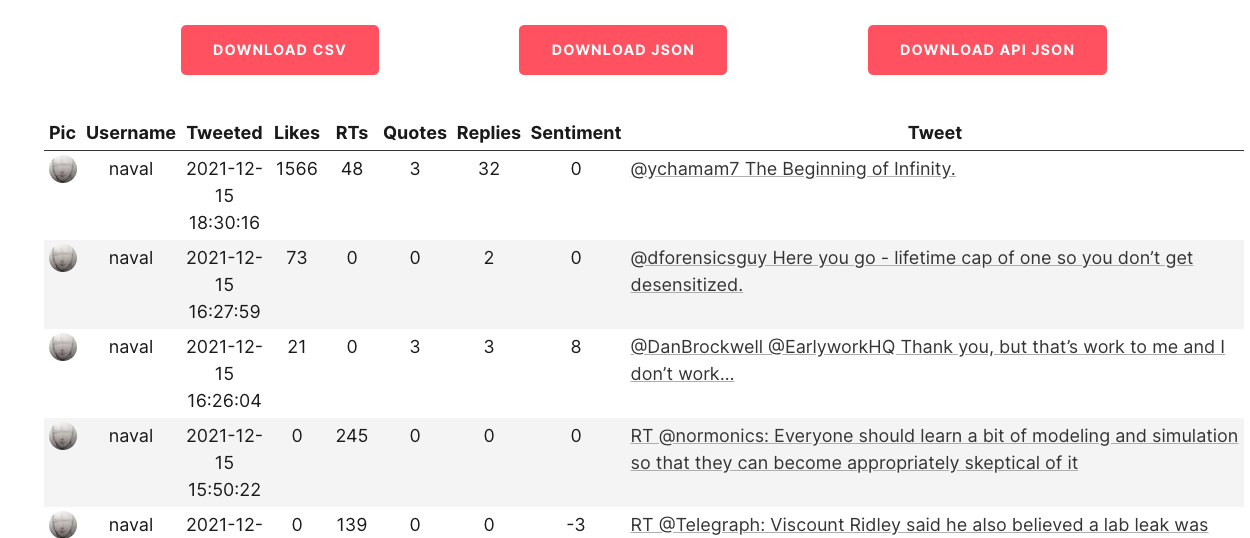Click the Download CSV button
The height and width of the screenshot is (538, 1250).
click(280, 50)
